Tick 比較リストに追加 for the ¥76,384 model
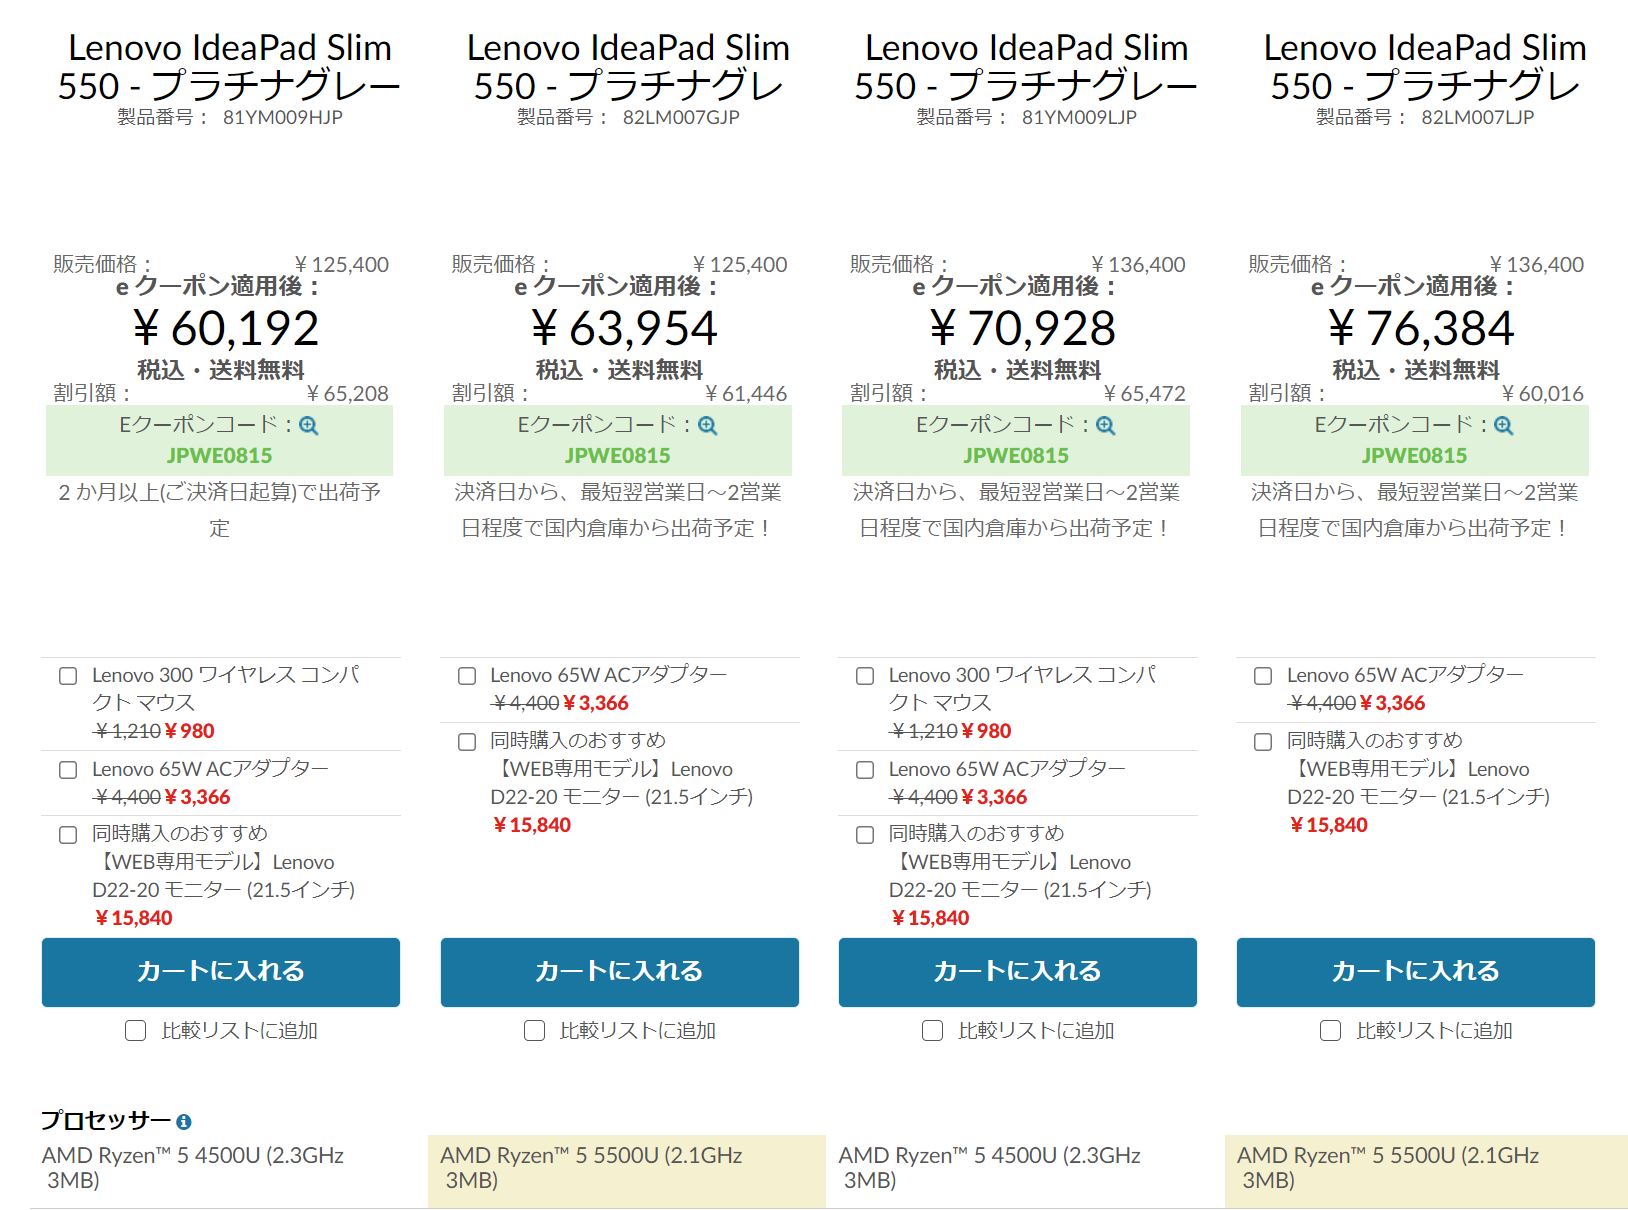The width and height of the screenshot is (1628, 1210). pos(1331,1031)
